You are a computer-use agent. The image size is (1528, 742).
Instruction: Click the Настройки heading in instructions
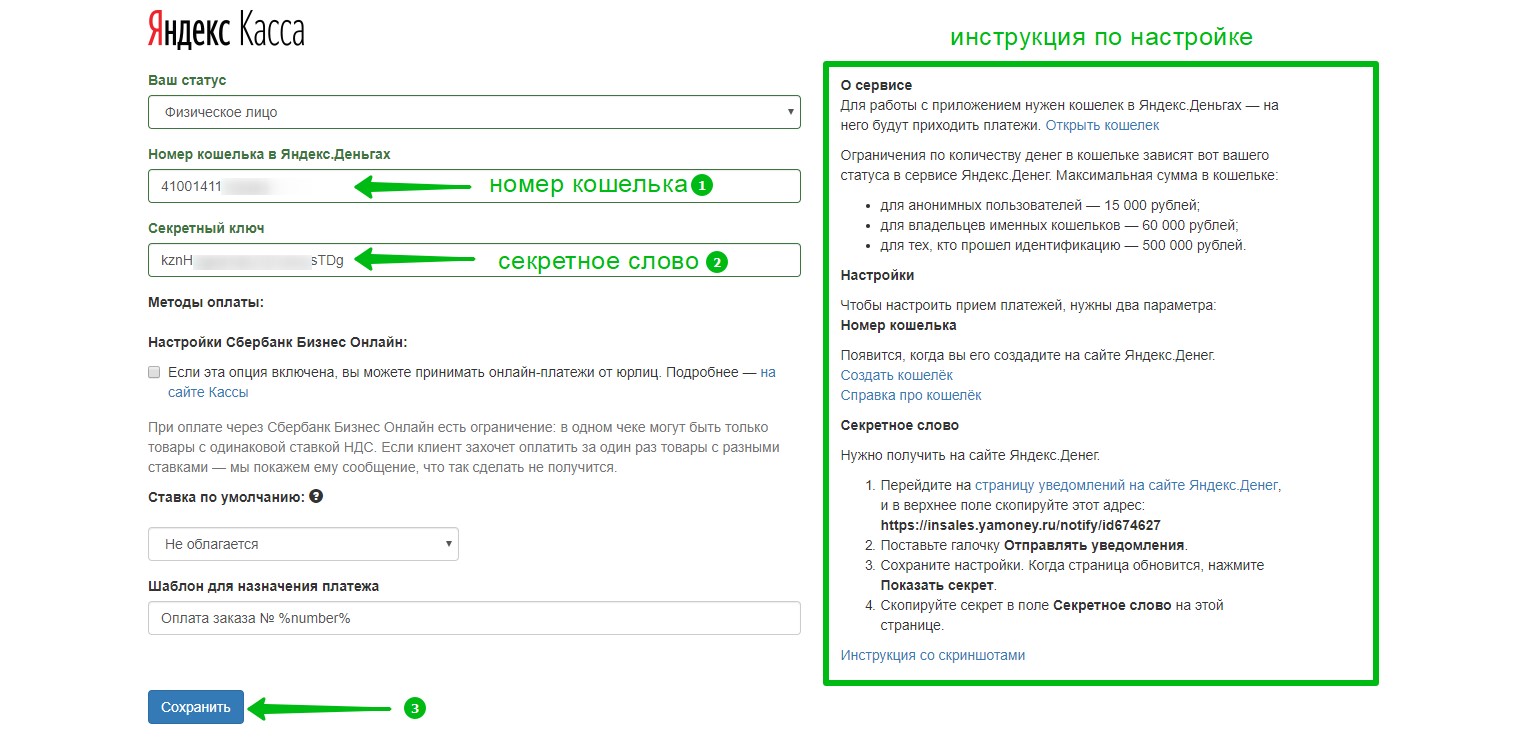click(877, 275)
